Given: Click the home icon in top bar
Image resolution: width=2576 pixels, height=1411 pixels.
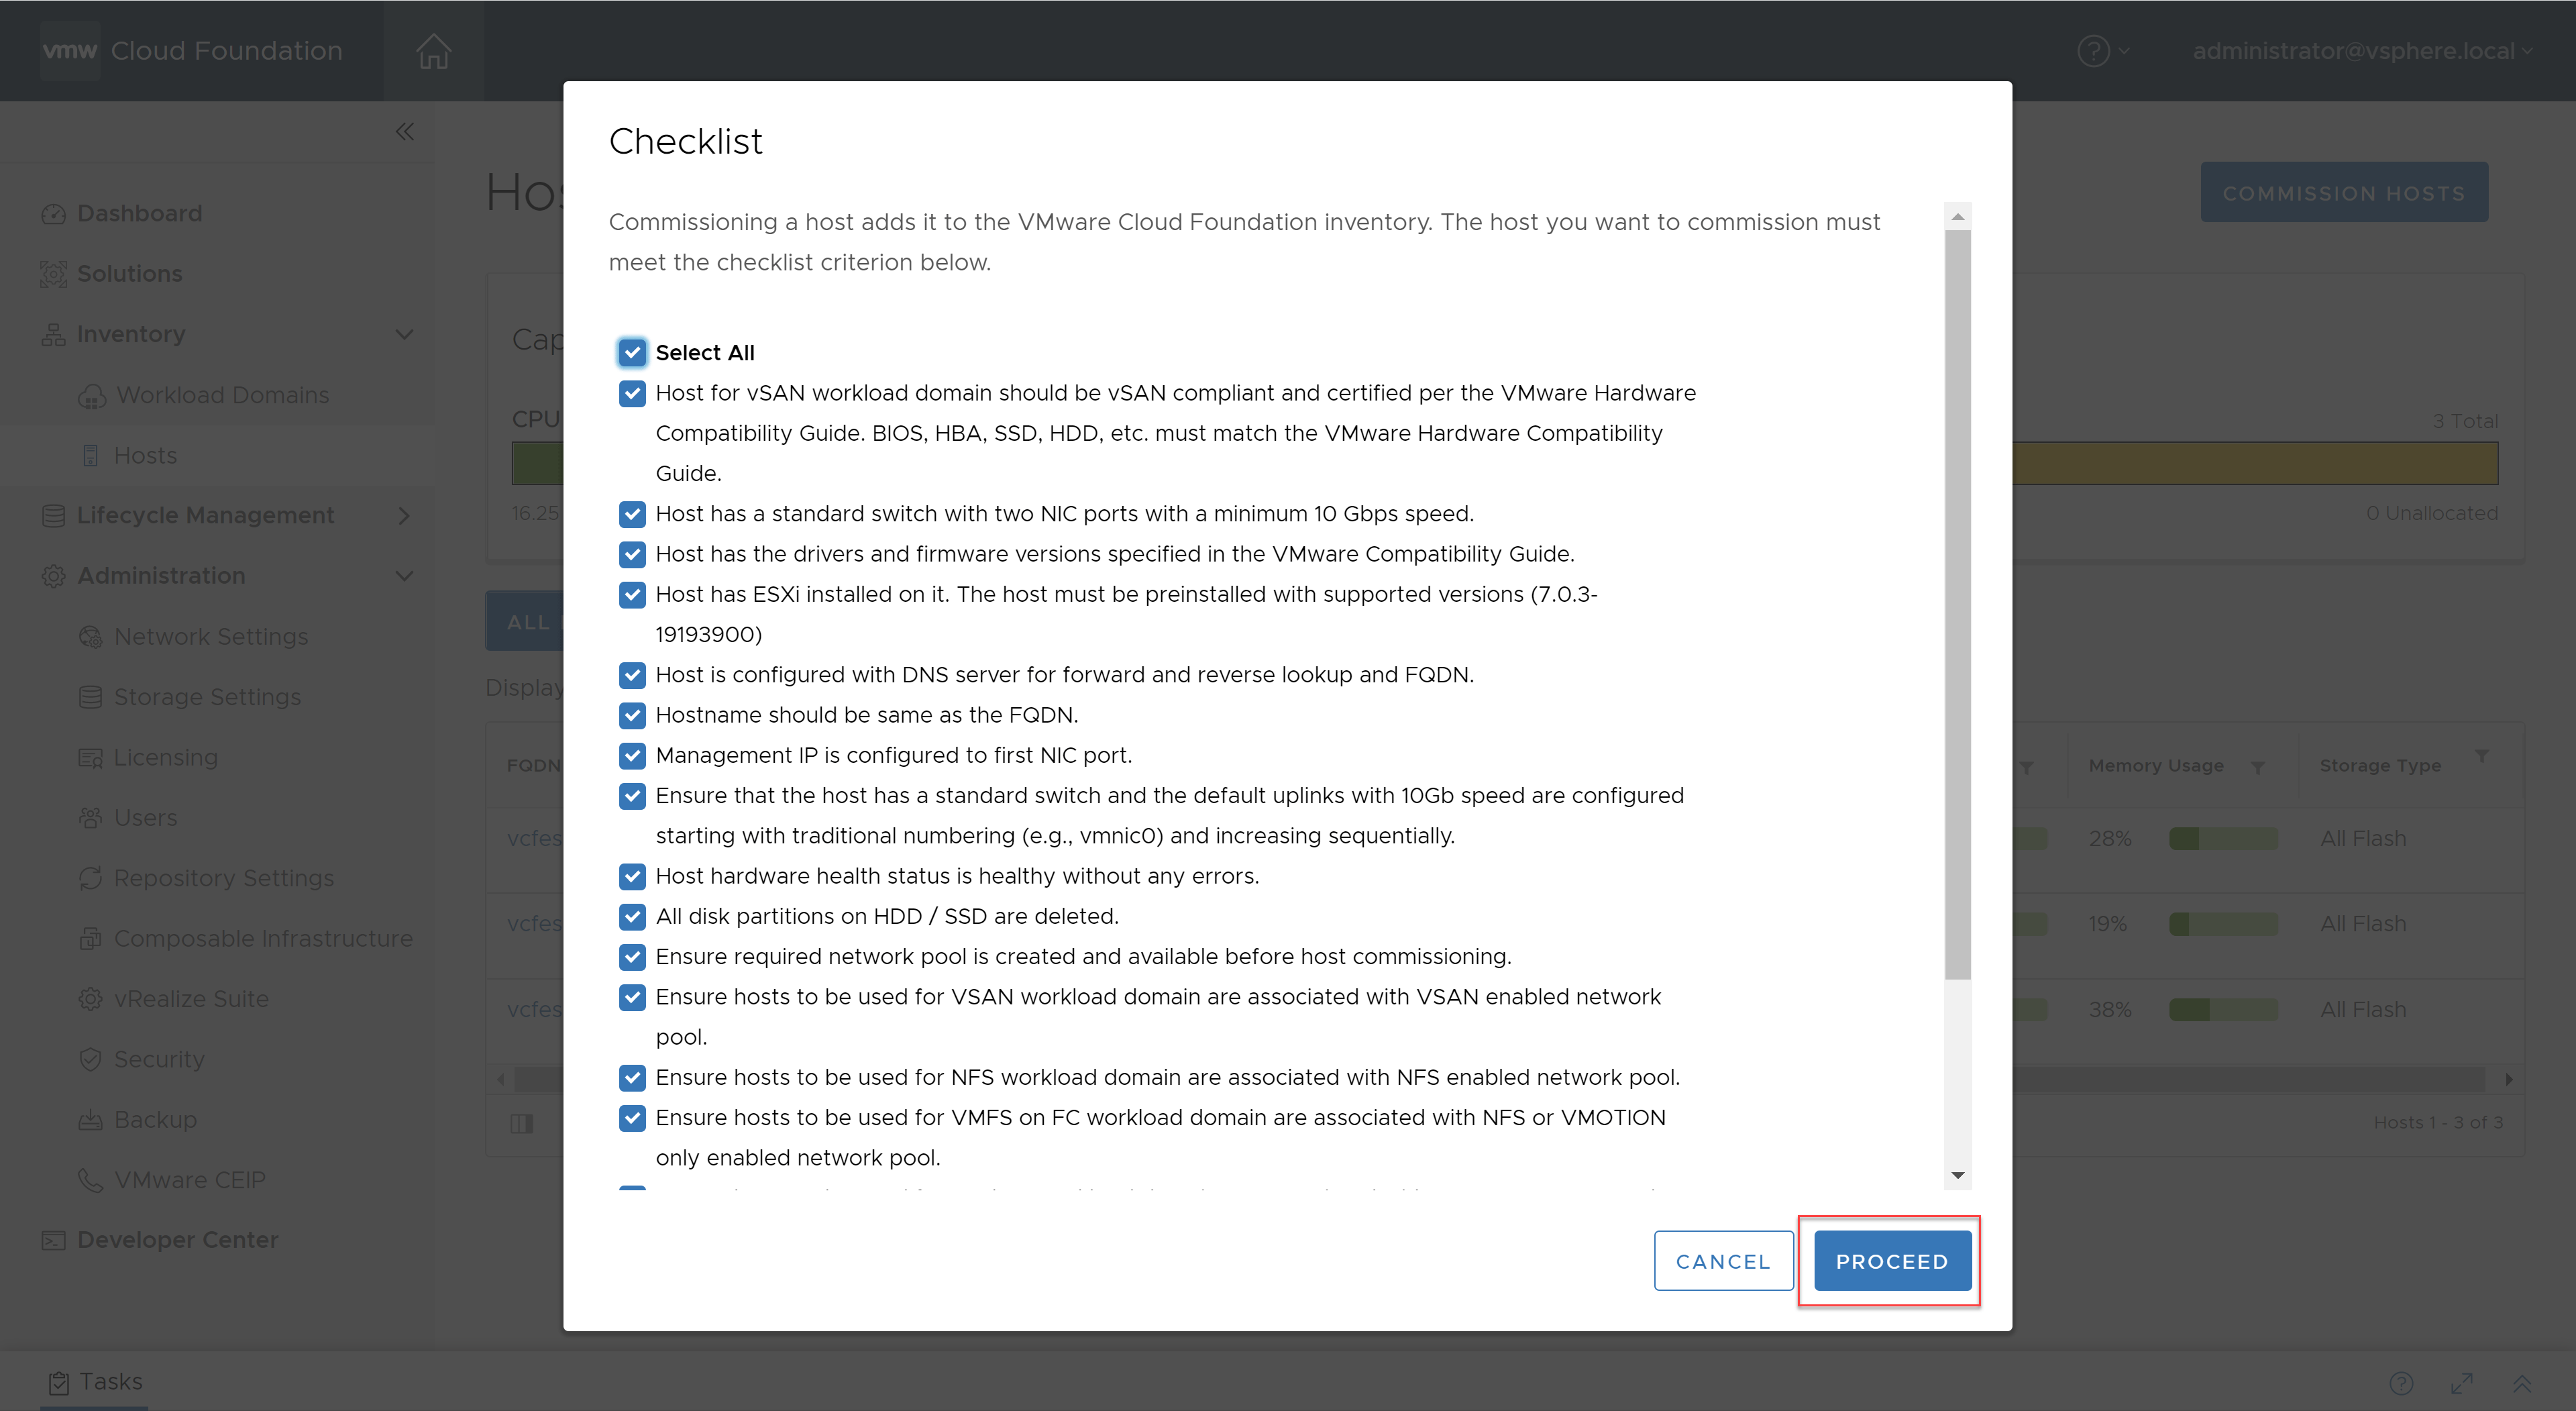Looking at the screenshot, I should [x=433, y=51].
